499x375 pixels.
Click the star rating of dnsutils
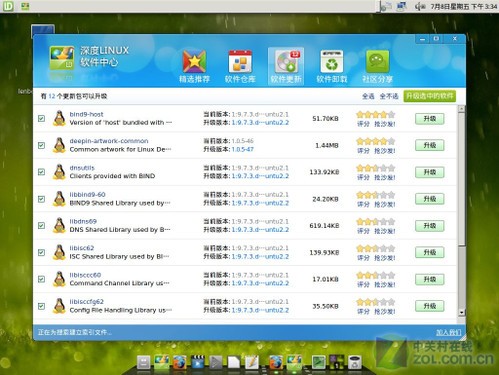click(376, 168)
